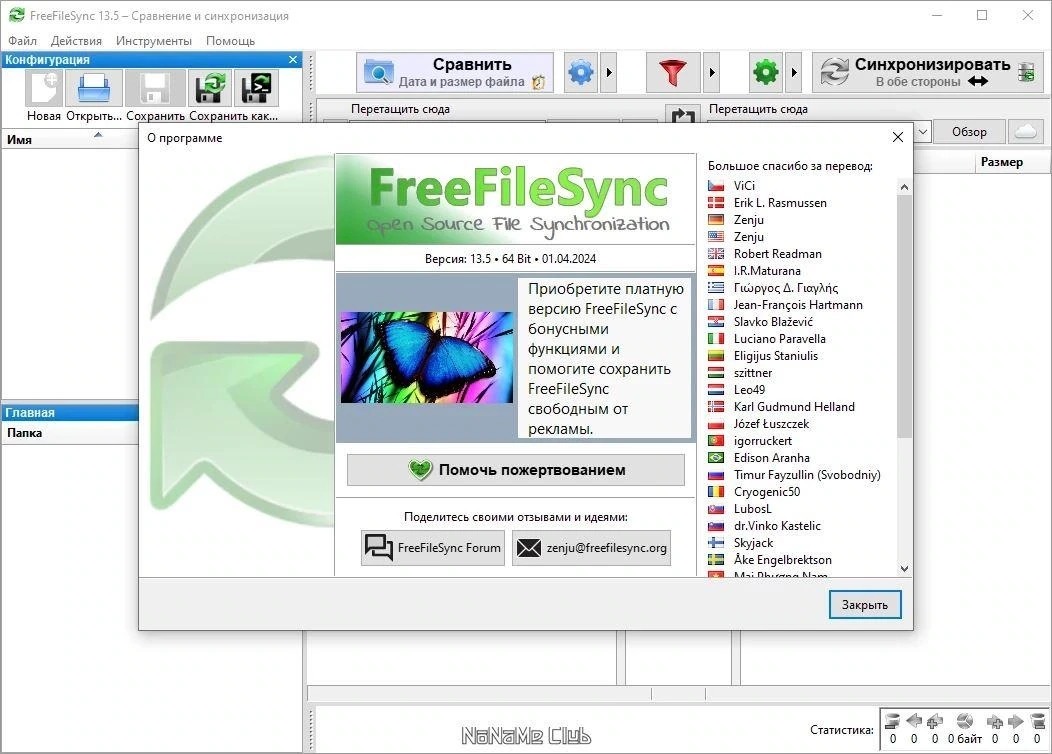
Task: Select Edison Aranha entry
Action: (x=772, y=457)
